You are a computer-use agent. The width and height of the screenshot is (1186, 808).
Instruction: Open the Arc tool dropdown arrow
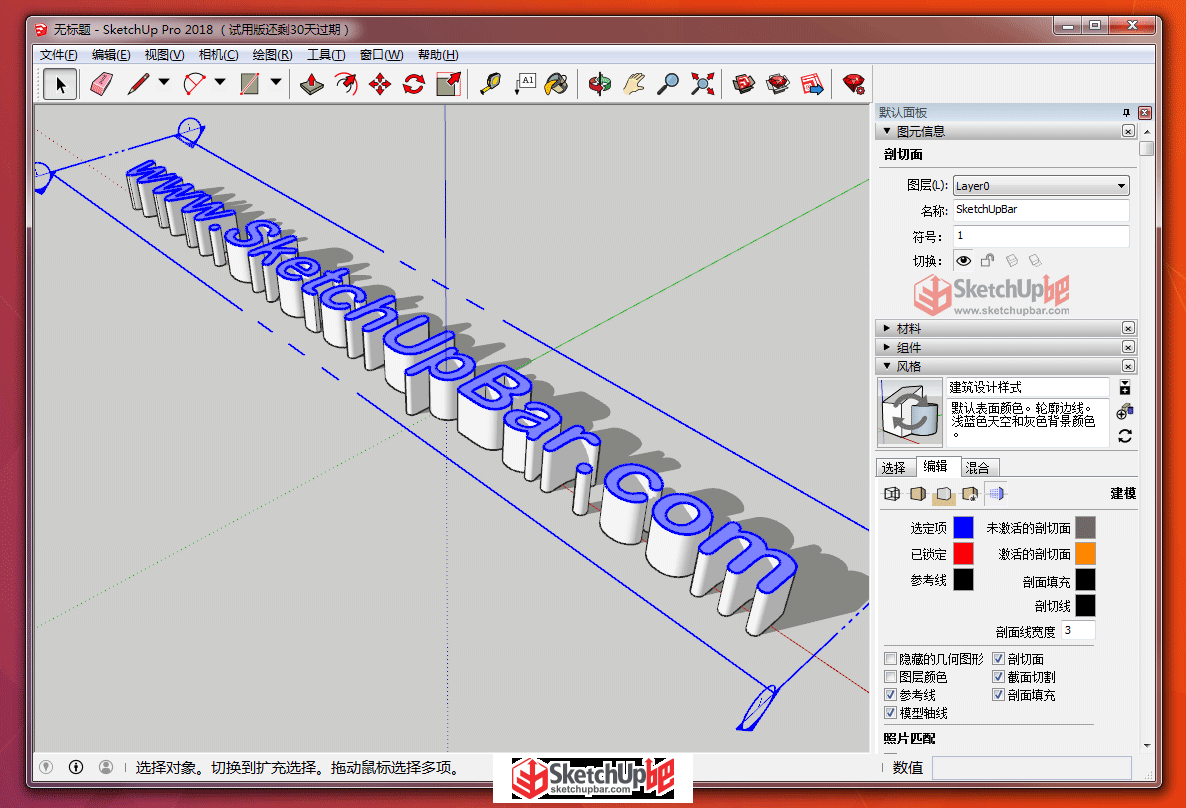coord(220,82)
